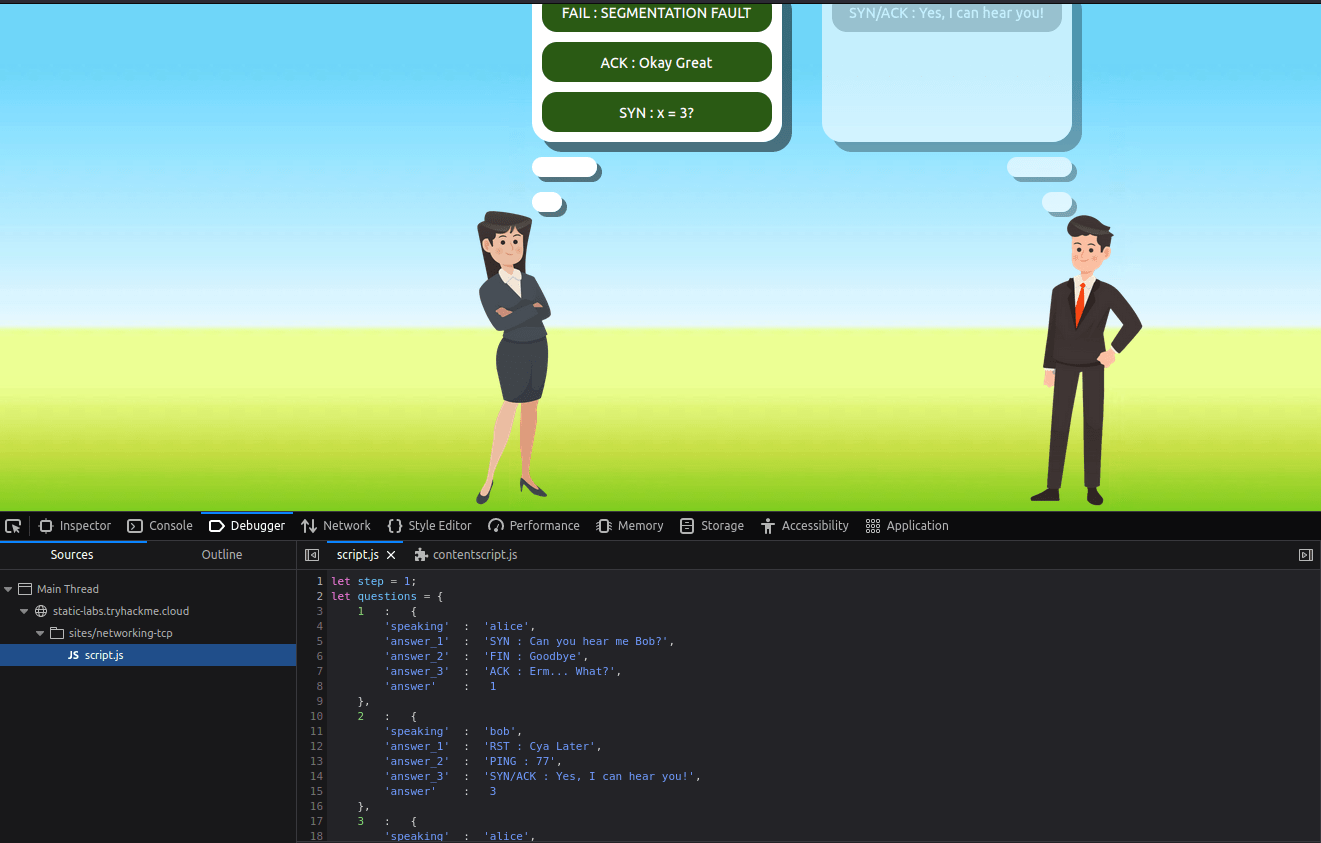This screenshot has height=843, width=1321.
Task: Open the Console panel
Action: point(159,525)
